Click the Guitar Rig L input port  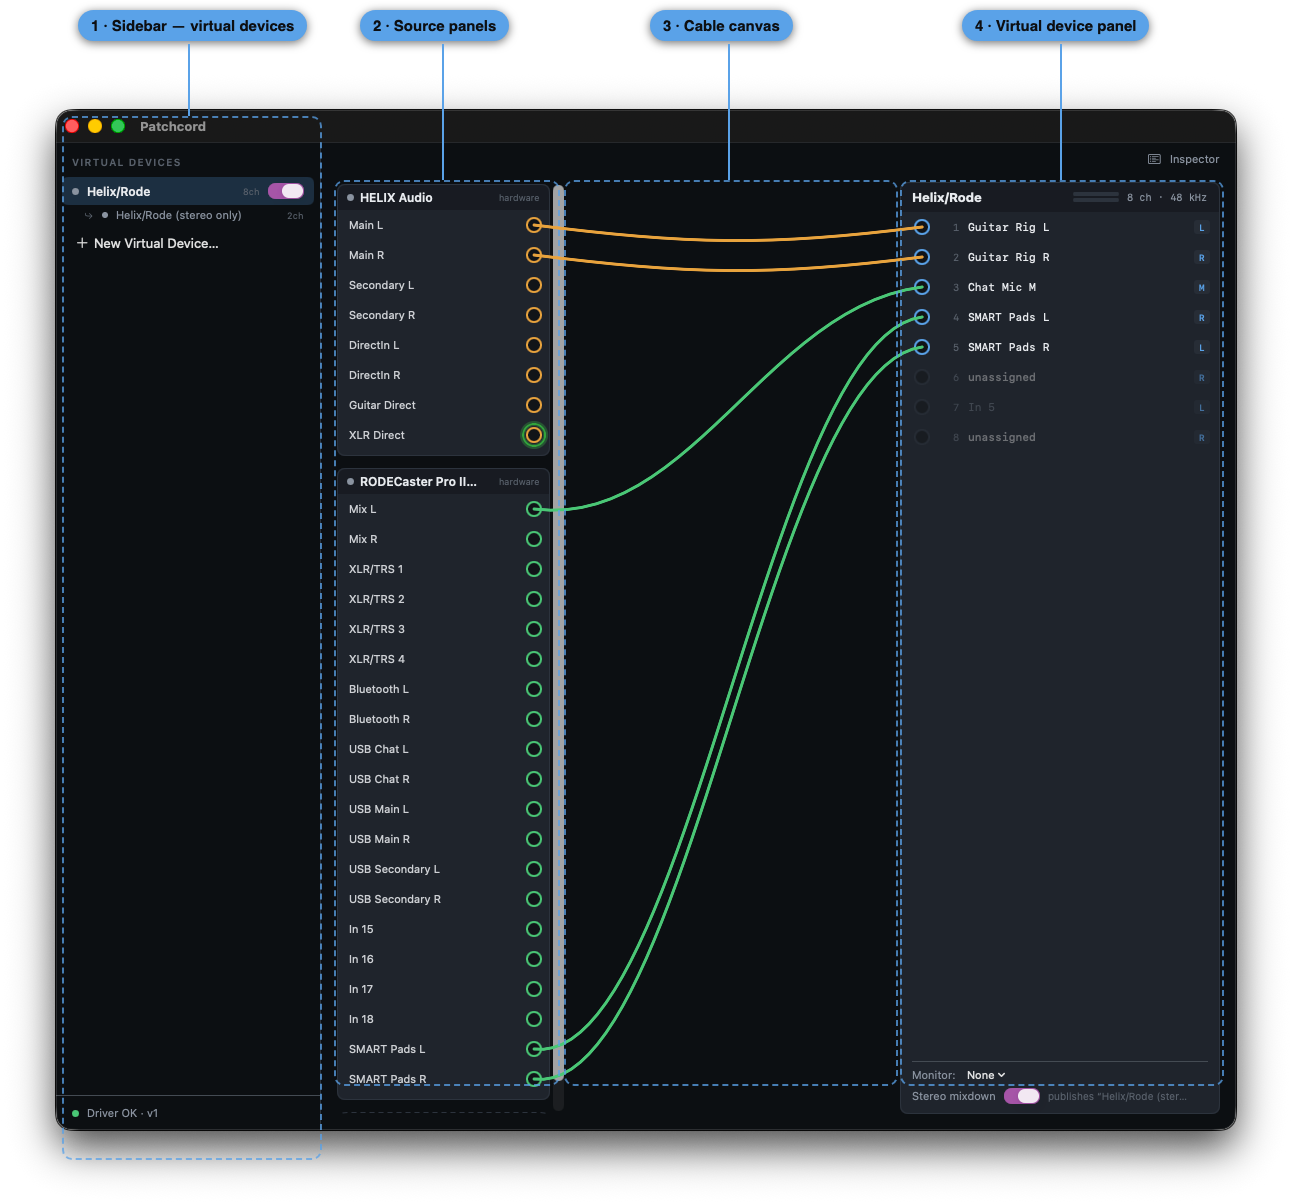pos(922,227)
